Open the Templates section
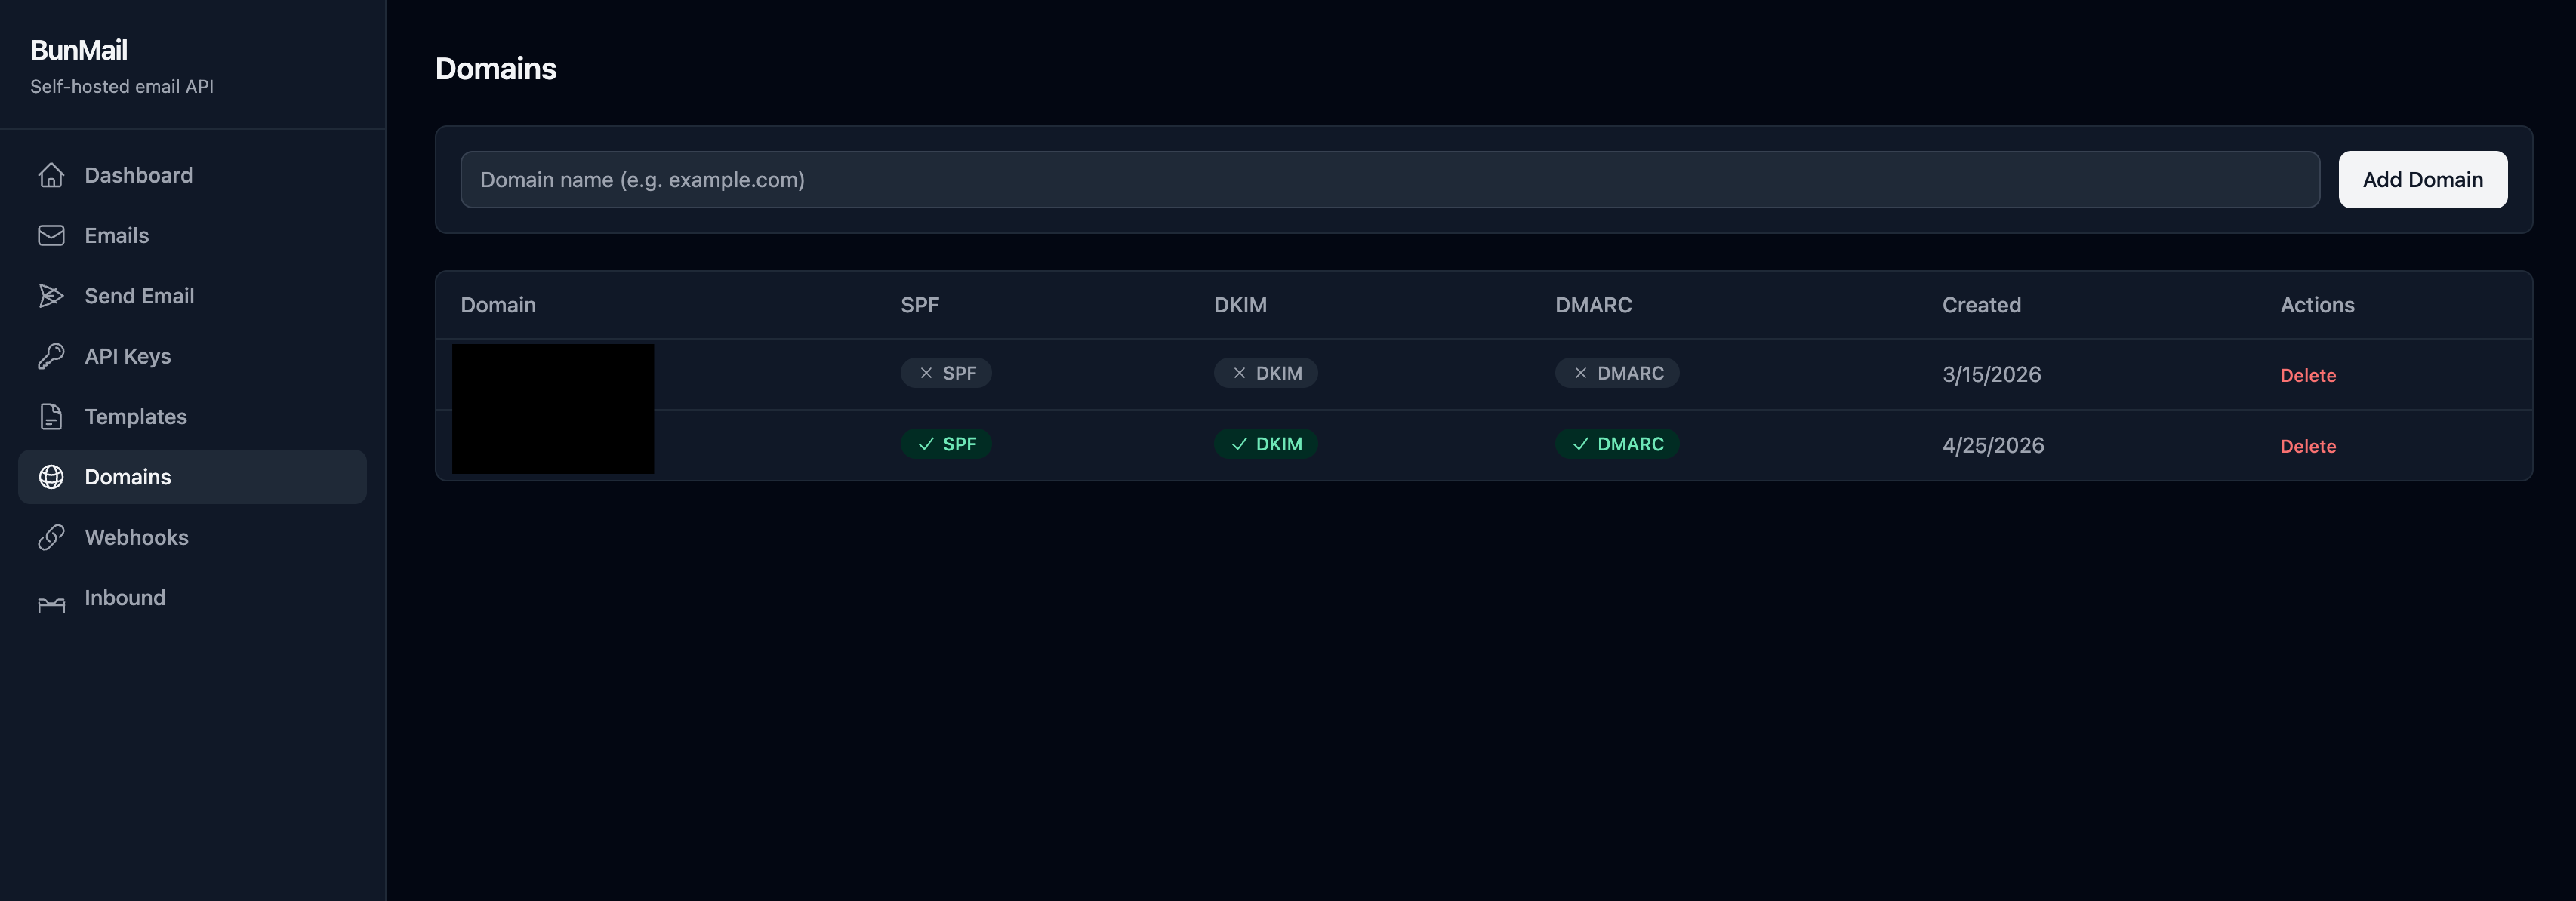 pos(192,416)
